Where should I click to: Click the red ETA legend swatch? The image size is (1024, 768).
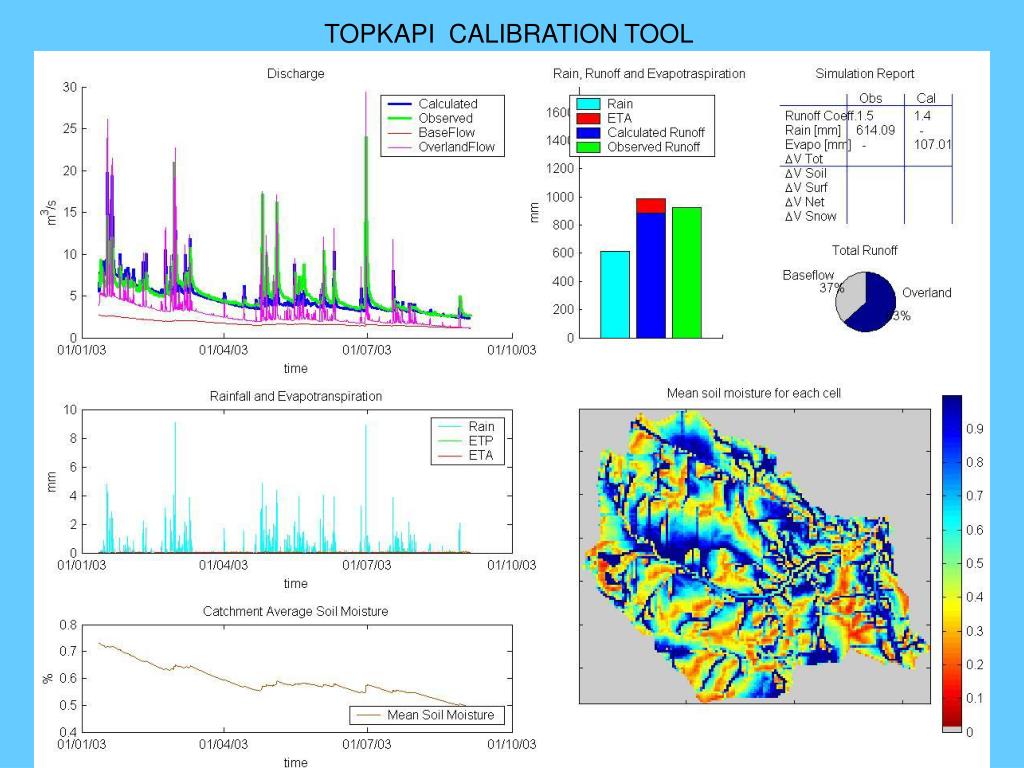588,118
